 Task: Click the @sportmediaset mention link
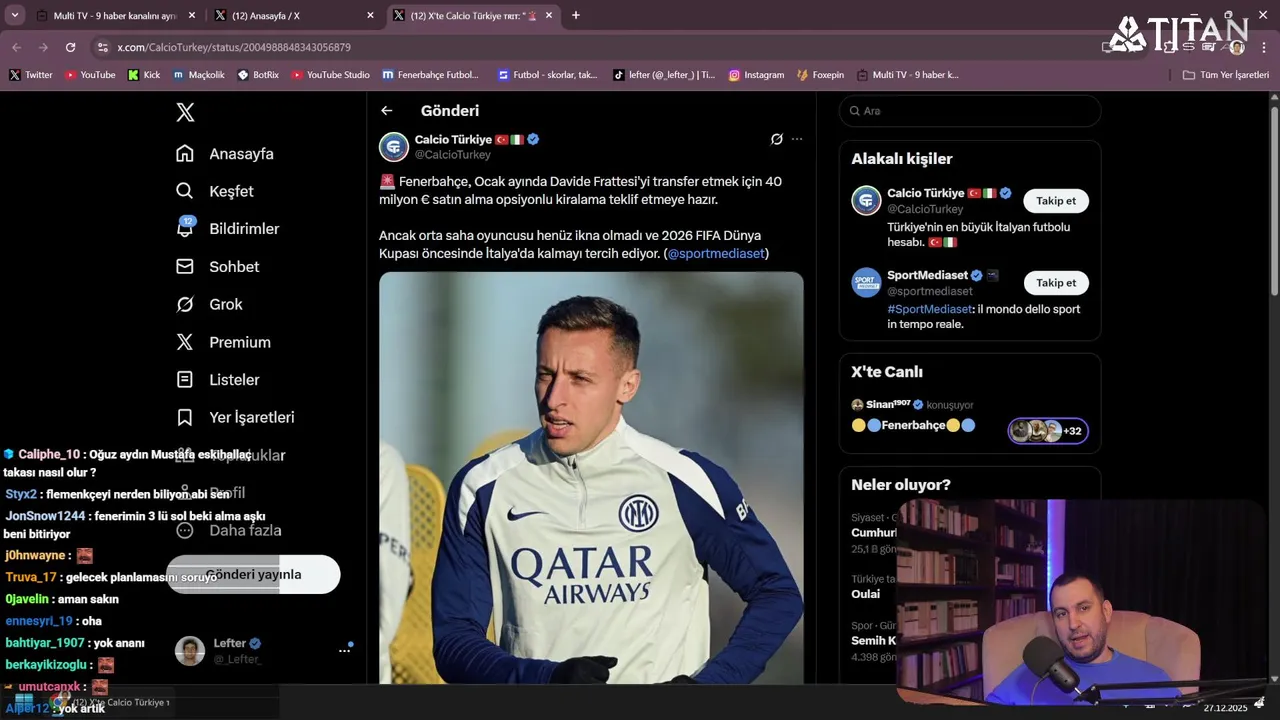tap(716, 254)
